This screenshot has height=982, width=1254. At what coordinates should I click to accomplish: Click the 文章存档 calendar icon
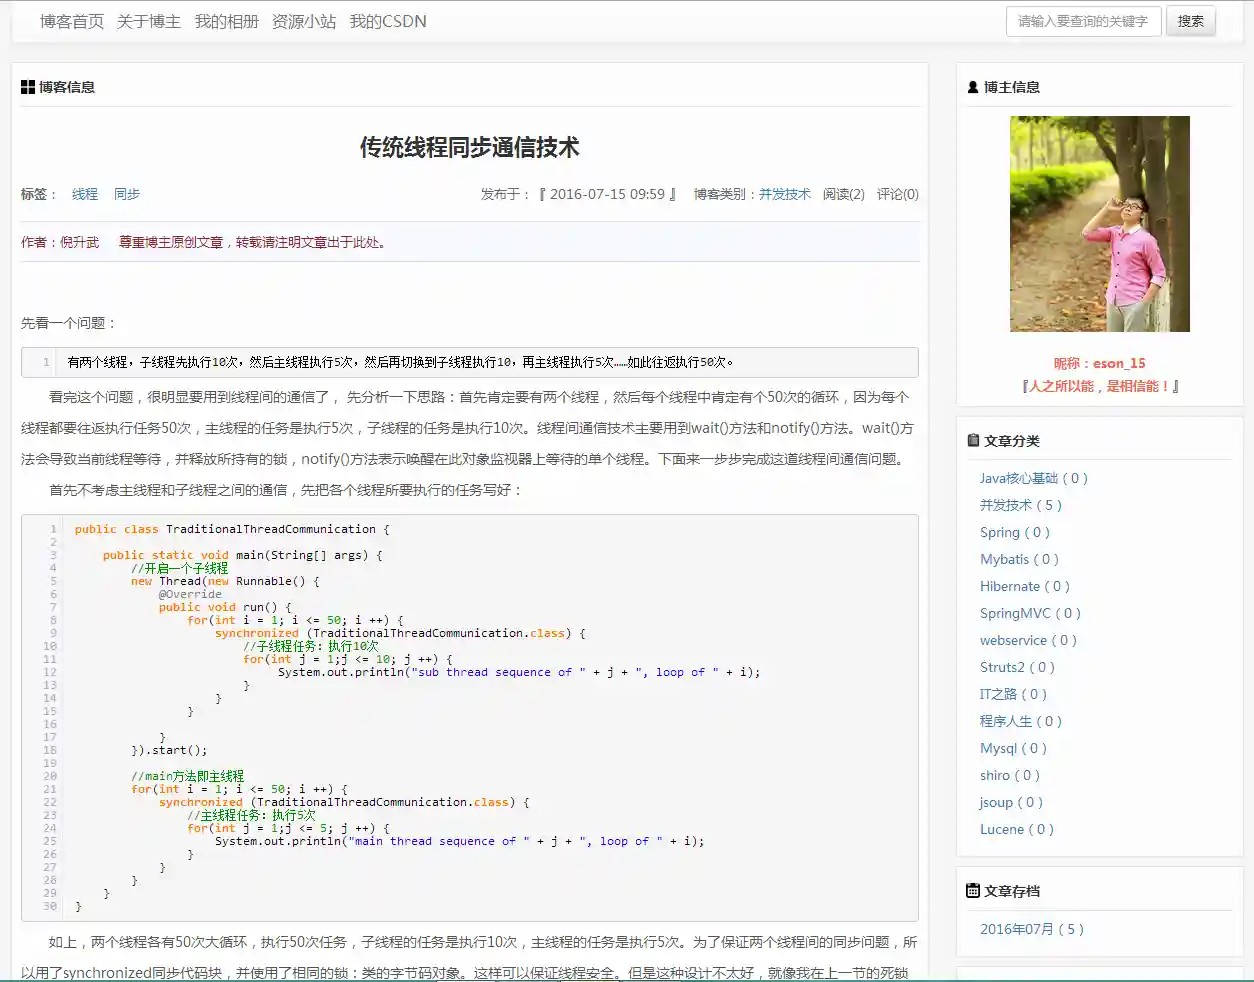(973, 891)
